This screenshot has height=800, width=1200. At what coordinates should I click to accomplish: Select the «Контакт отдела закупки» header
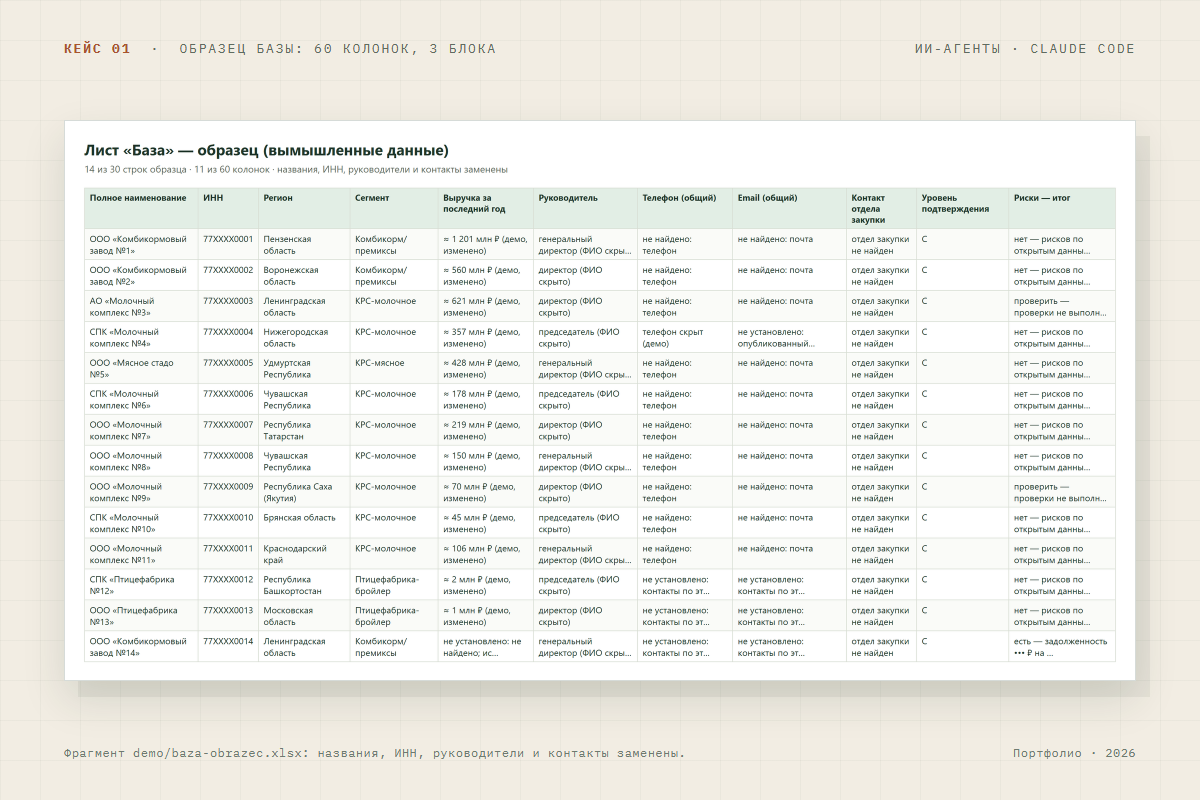pyautogui.click(x=882, y=208)
